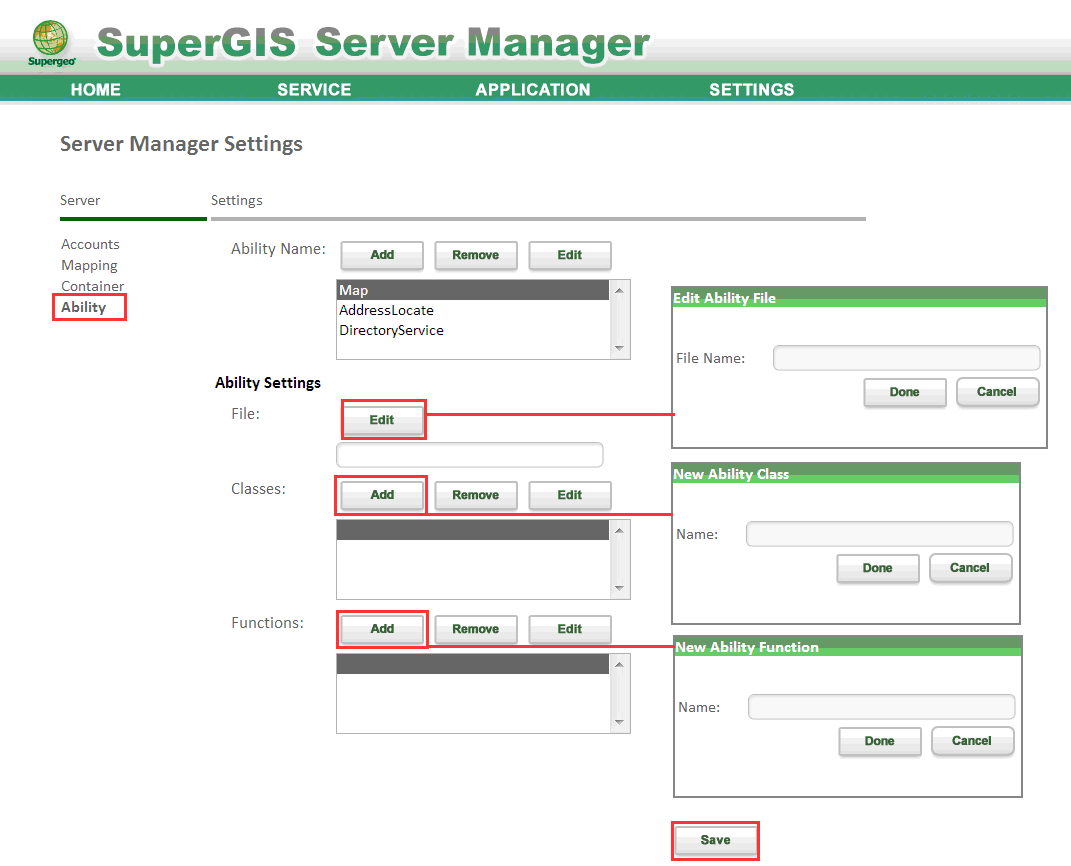This screenshot has width=1071, height=866.
Task: Click Name field in New Ability Class
Action: coord(880,534)
